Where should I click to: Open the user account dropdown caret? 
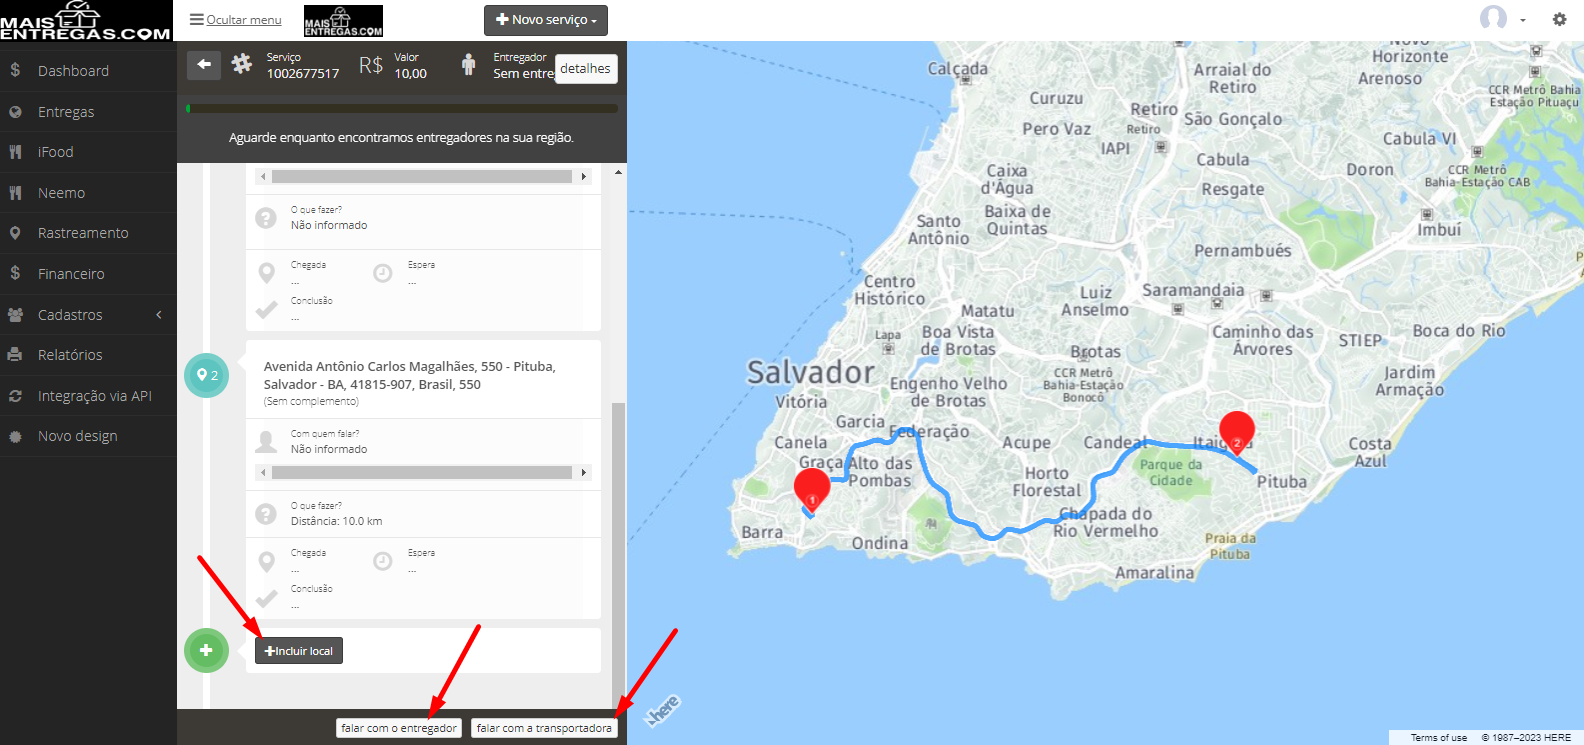click(x=1523, y=20)
